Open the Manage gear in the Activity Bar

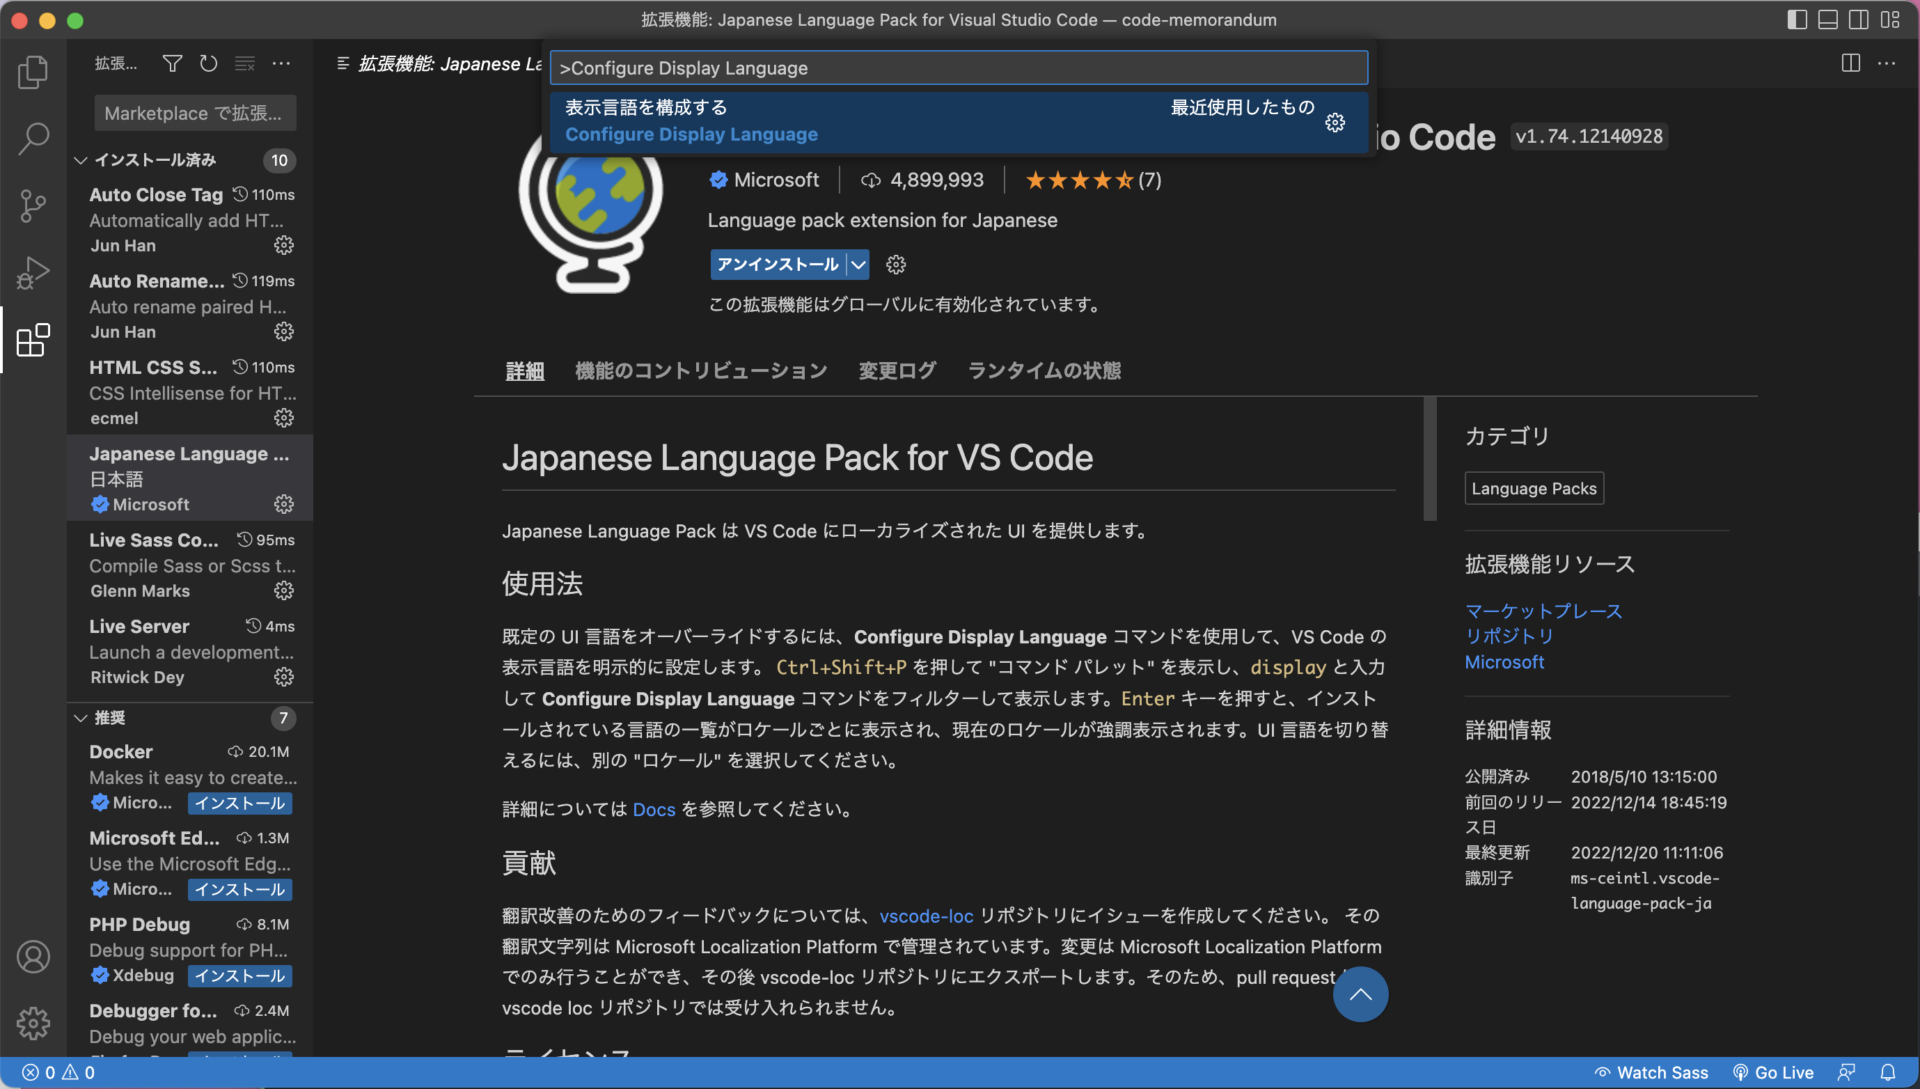[33, 1023]
